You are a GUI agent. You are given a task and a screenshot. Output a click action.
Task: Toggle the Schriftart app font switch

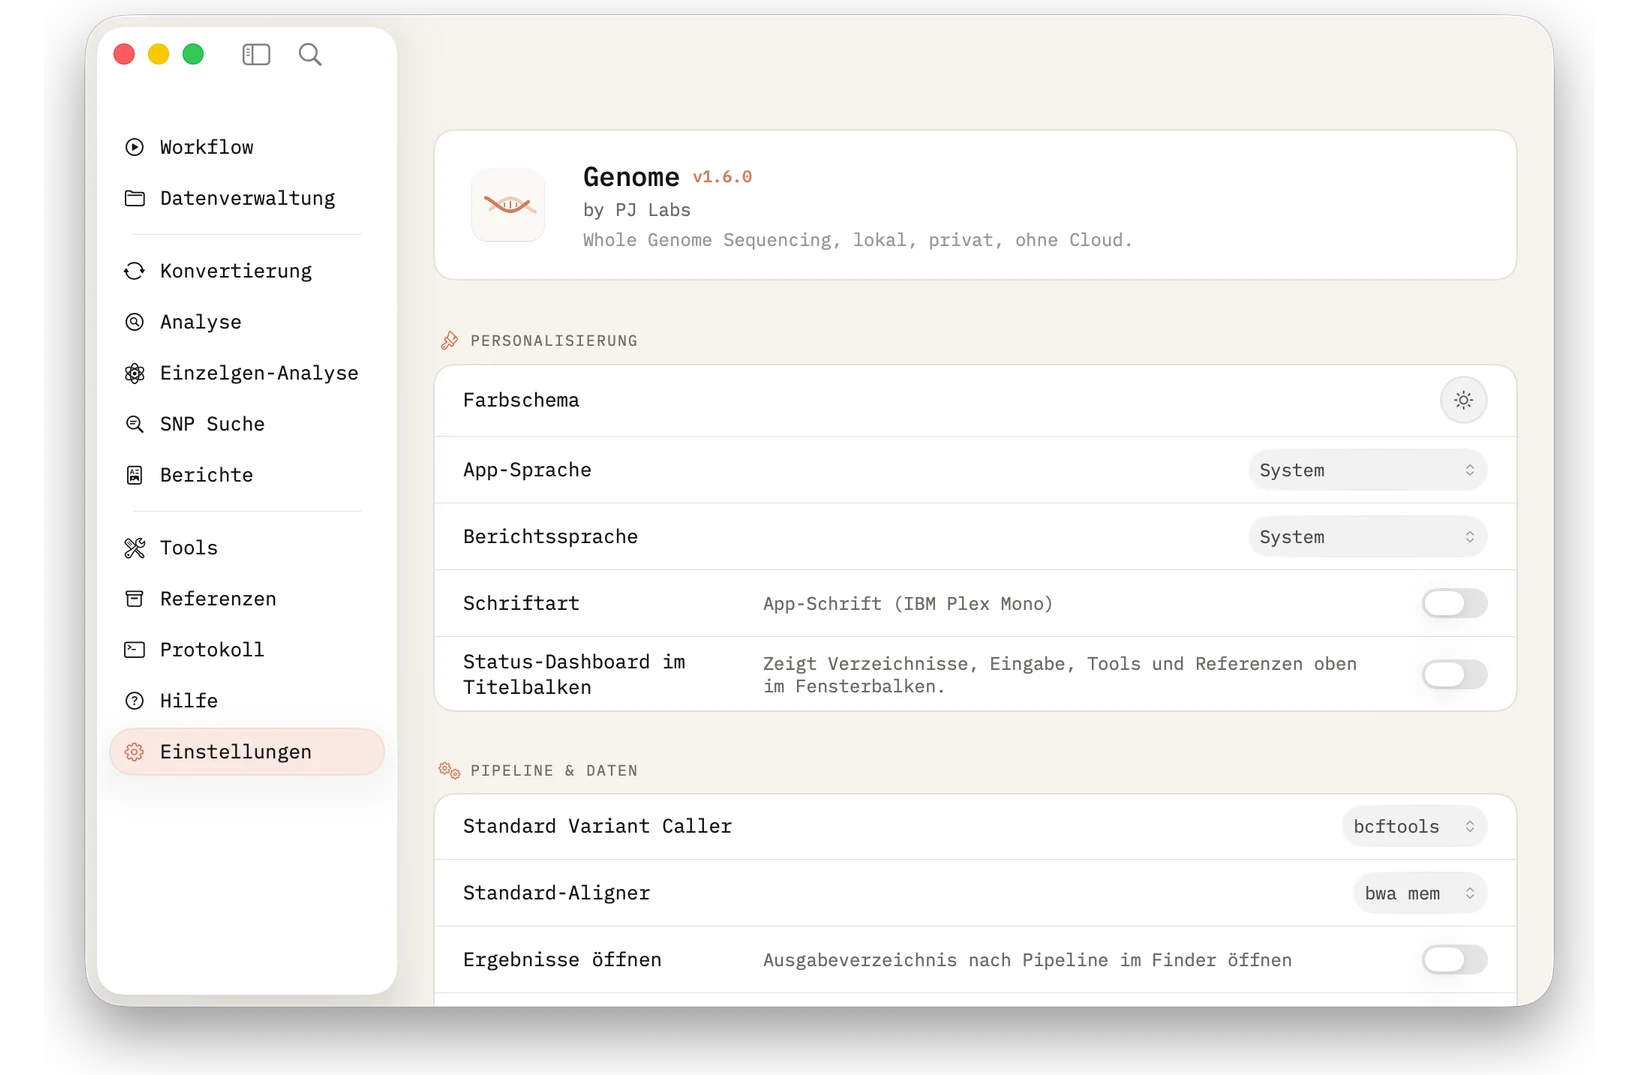coord(1454,603)
